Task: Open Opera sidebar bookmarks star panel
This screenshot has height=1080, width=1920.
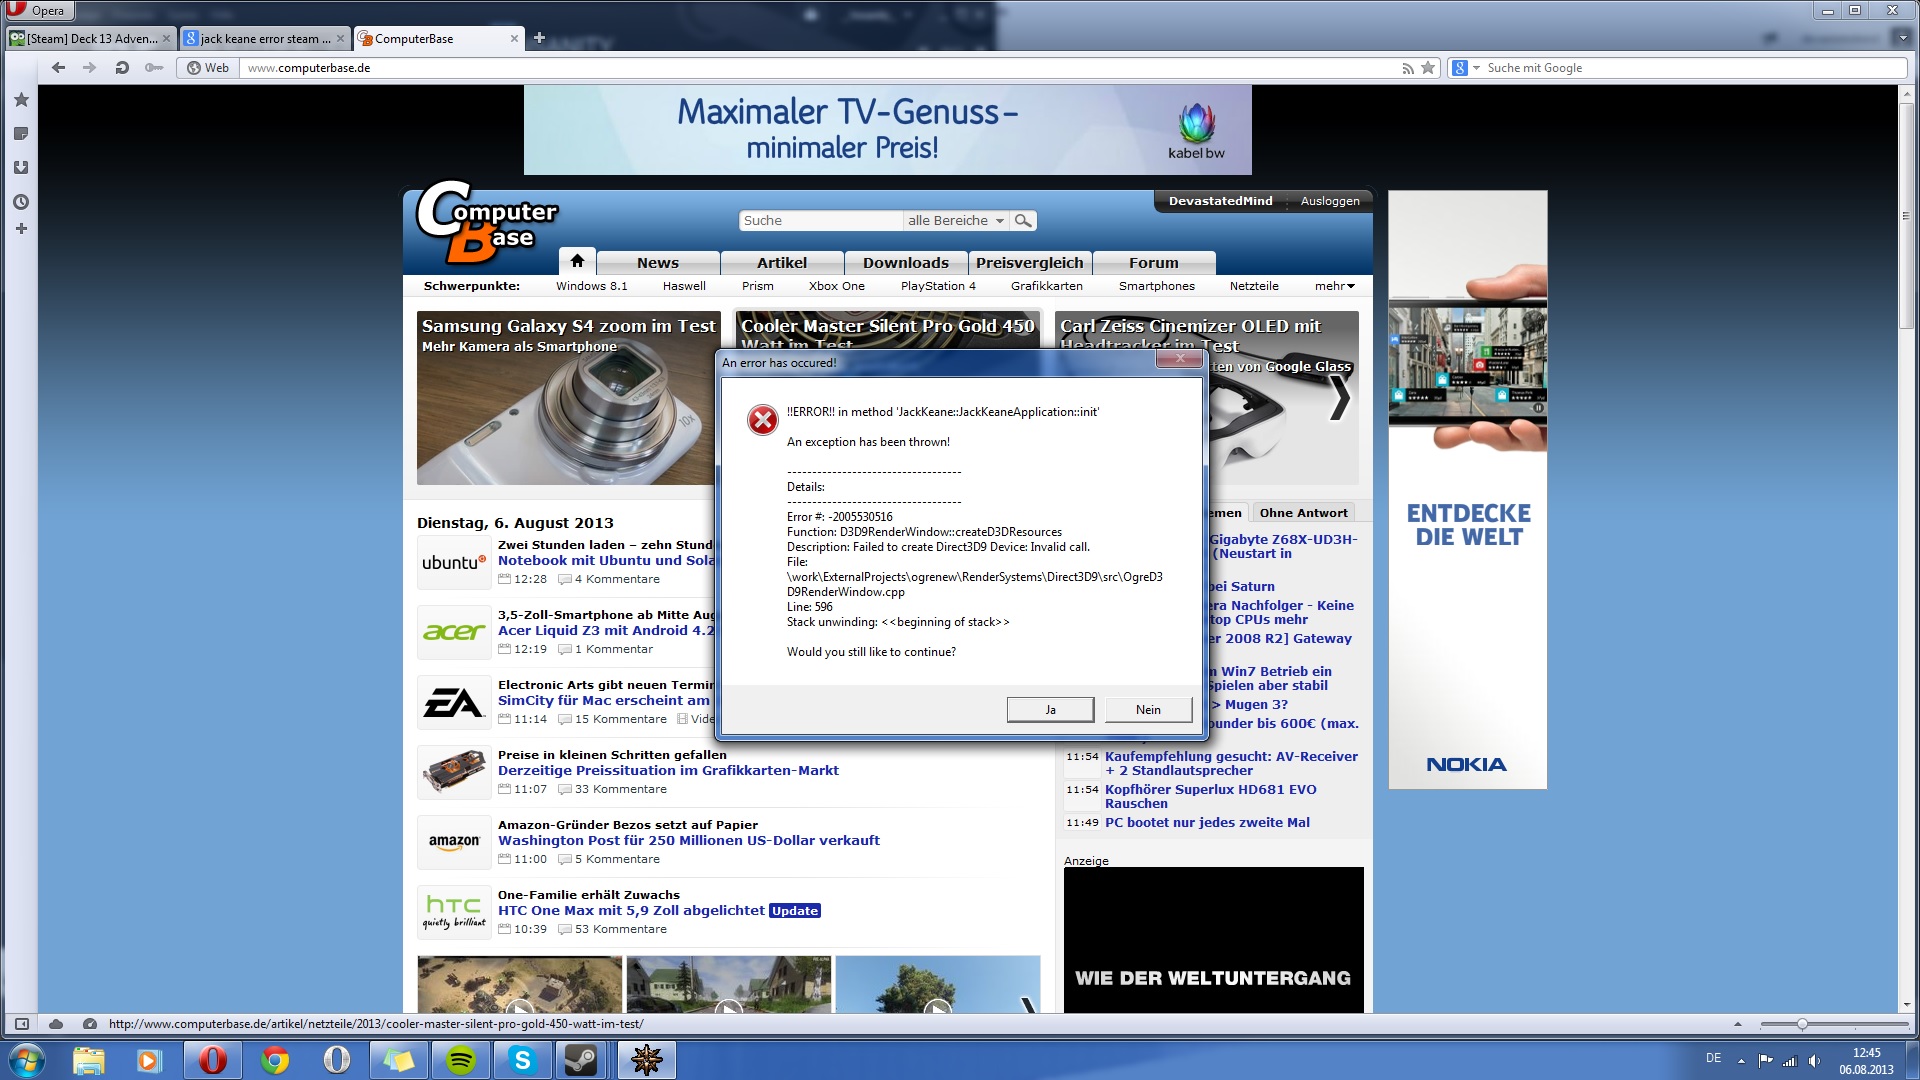Action: (20, 100)
